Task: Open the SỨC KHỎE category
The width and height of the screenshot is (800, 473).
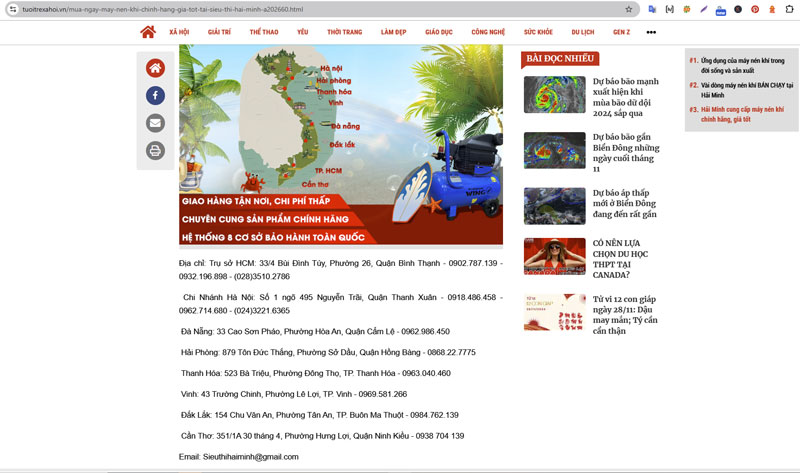Action: pyautogui.click(x=537, y=32)
